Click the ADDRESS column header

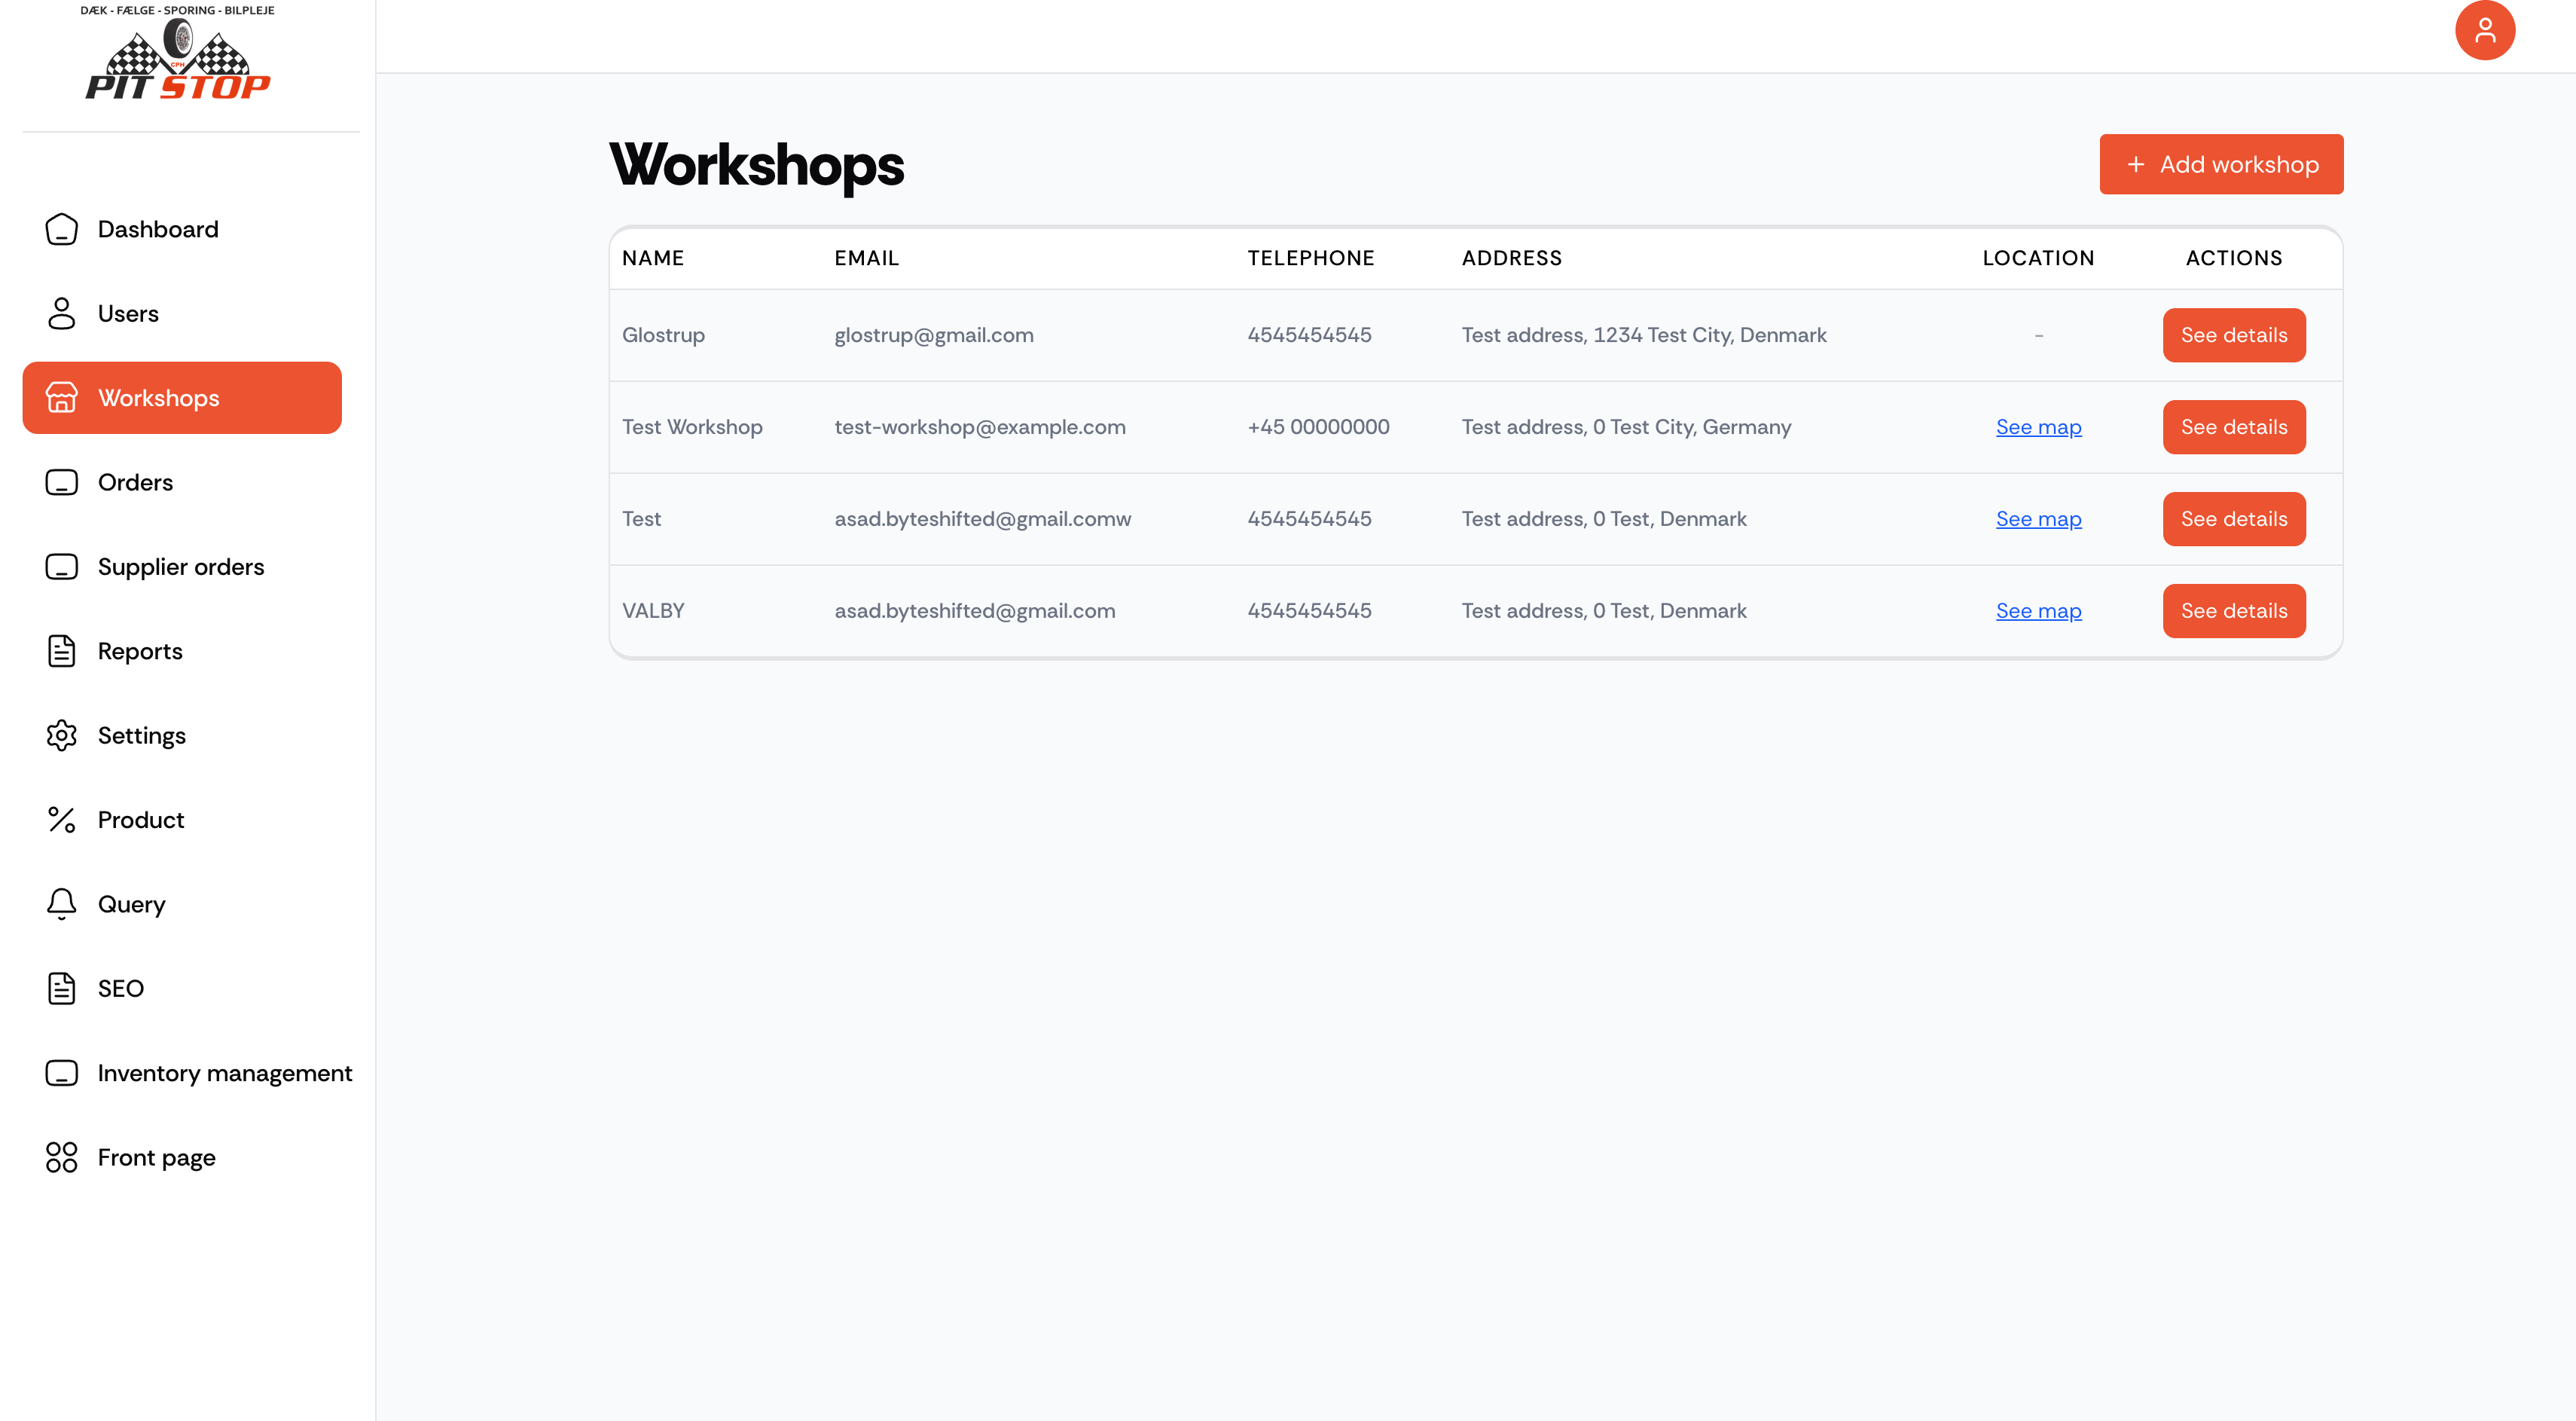click(x=1512, y=258)
